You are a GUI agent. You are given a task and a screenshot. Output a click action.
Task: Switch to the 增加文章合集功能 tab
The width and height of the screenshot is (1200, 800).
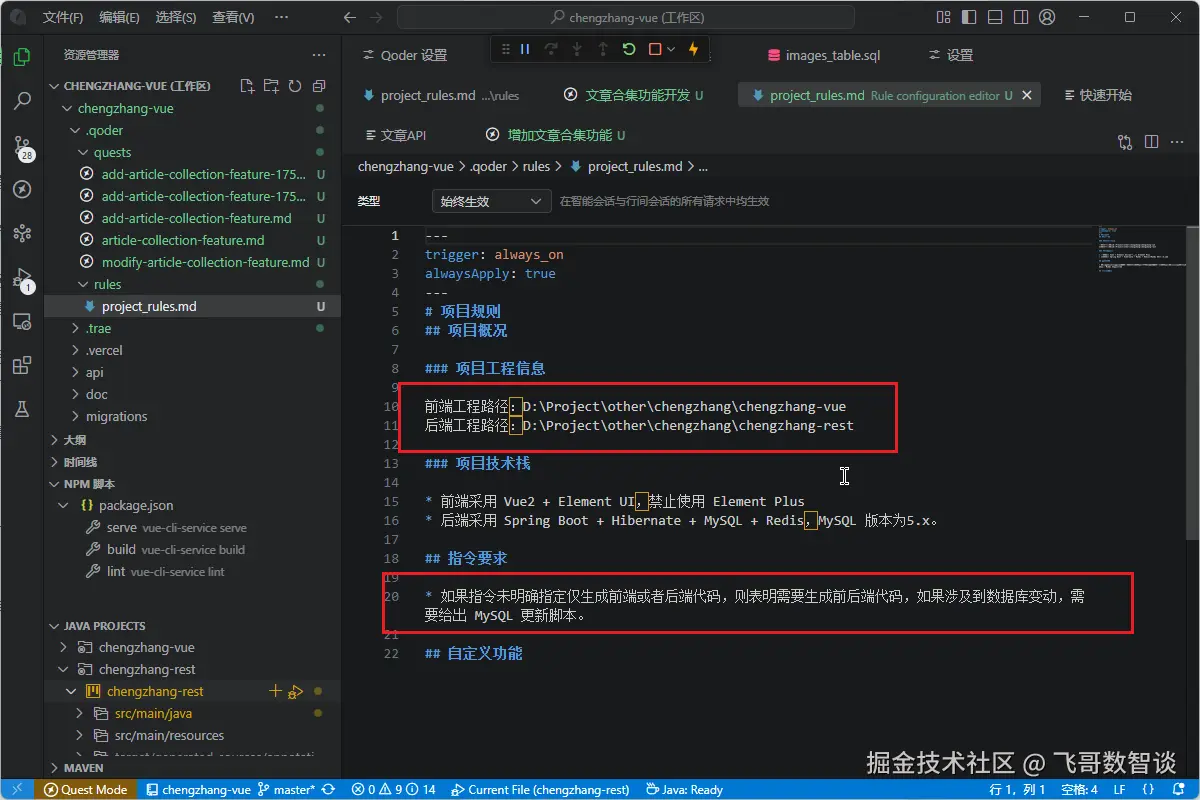(556, 135)
